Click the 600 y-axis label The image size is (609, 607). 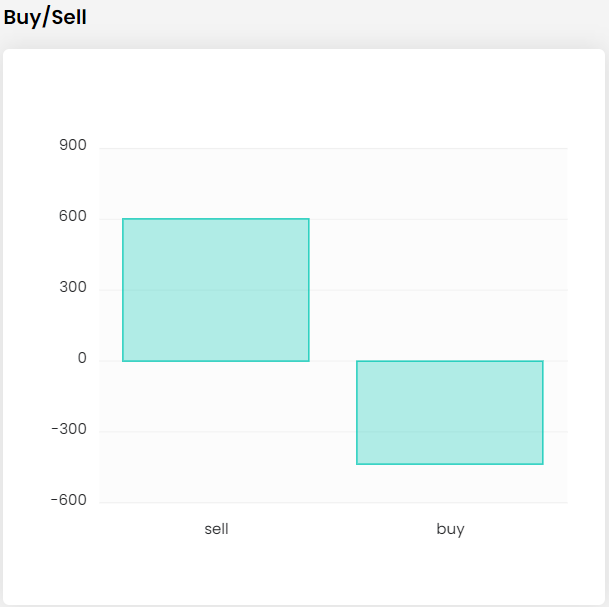click(x=74, y=217)
